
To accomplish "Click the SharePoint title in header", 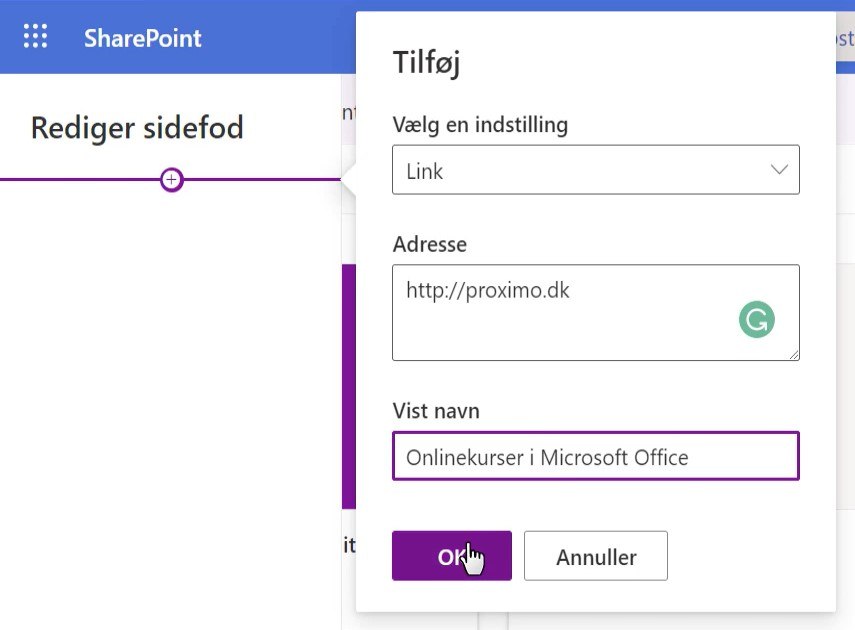I will pos(142,38).
